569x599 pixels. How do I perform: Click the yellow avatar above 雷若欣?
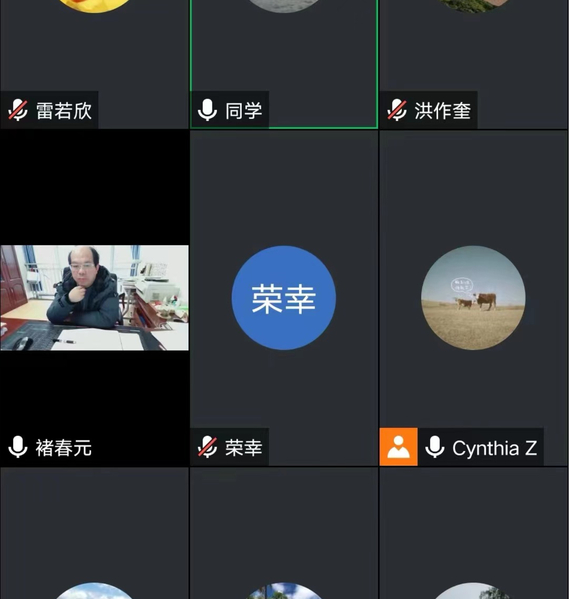click(x=94, y=6)
